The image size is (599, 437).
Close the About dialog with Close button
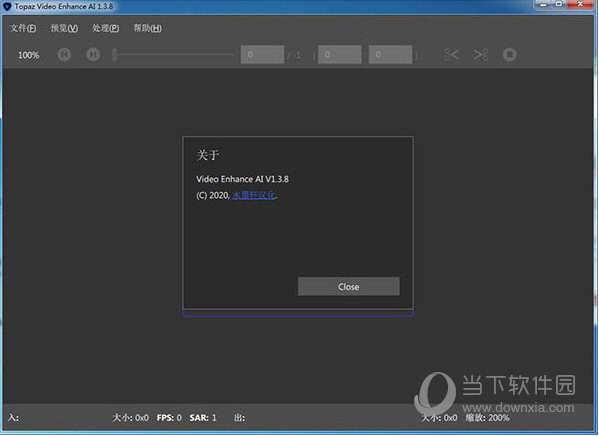[x=348, y=286]
